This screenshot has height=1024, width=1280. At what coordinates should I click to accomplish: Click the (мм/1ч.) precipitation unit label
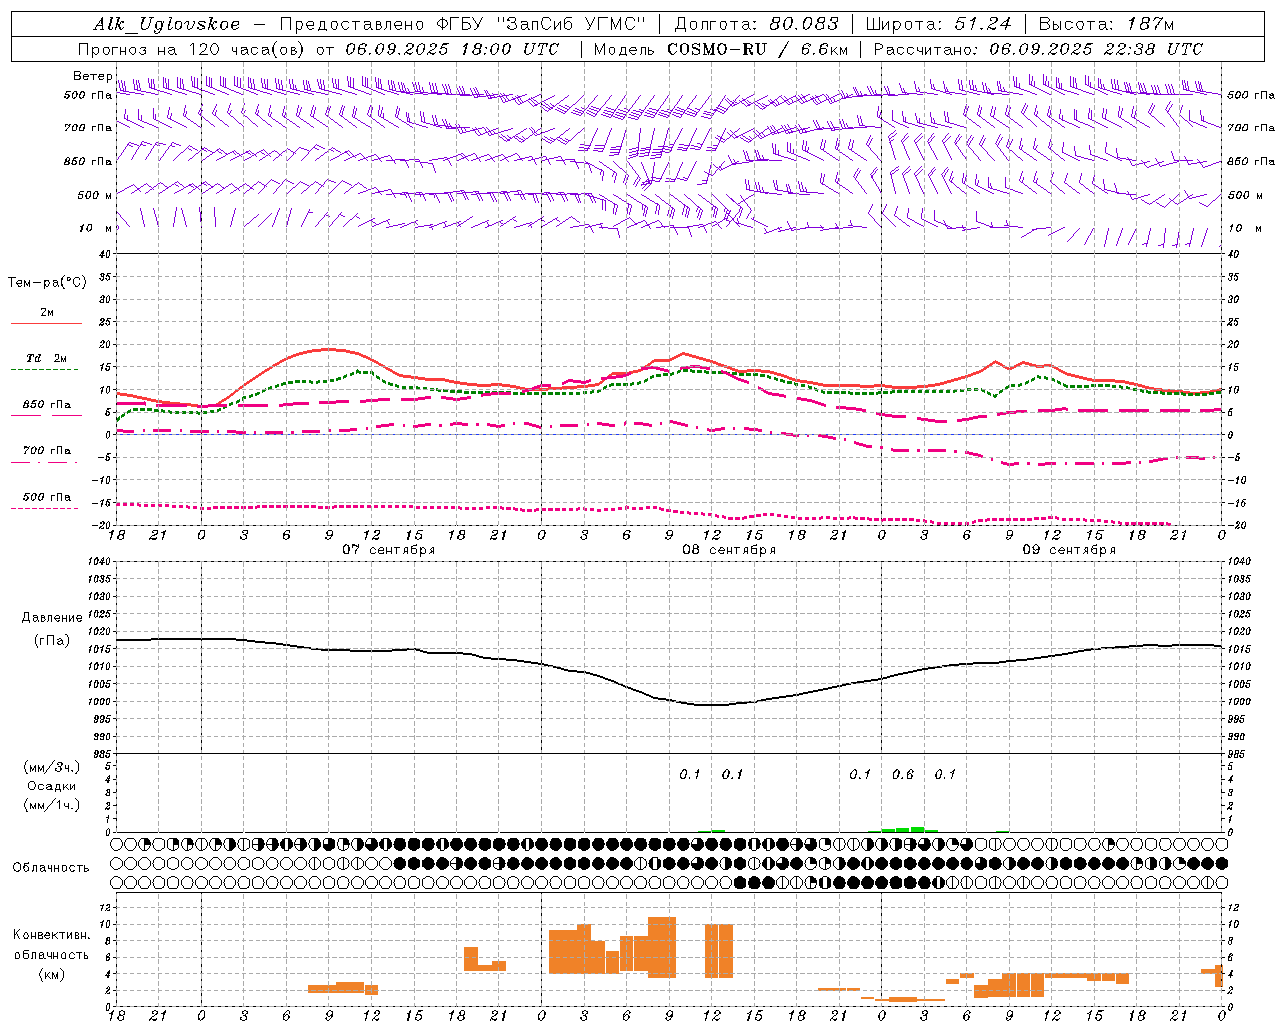point(52,805)
